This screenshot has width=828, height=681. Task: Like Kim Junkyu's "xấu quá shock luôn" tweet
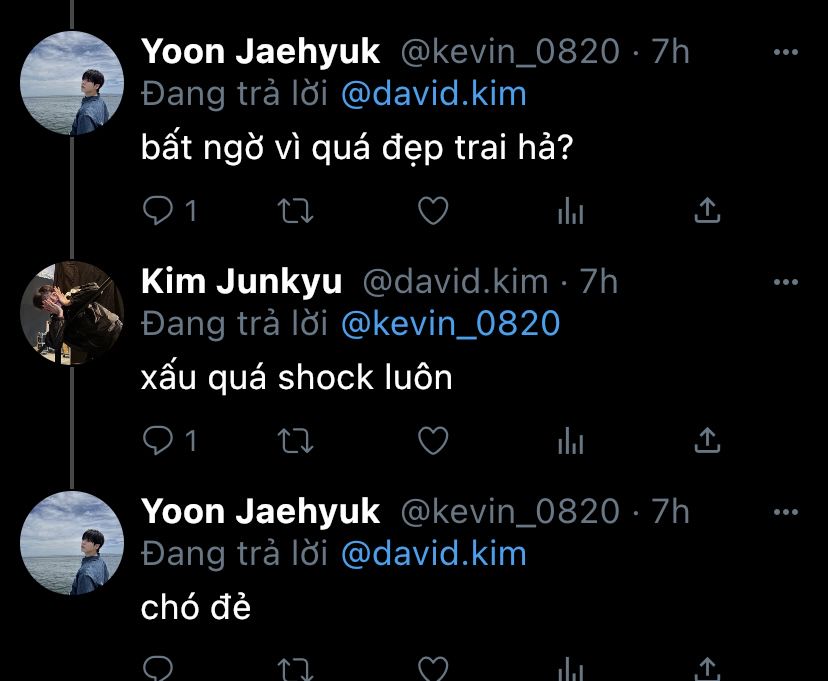(x=433, y=440)
